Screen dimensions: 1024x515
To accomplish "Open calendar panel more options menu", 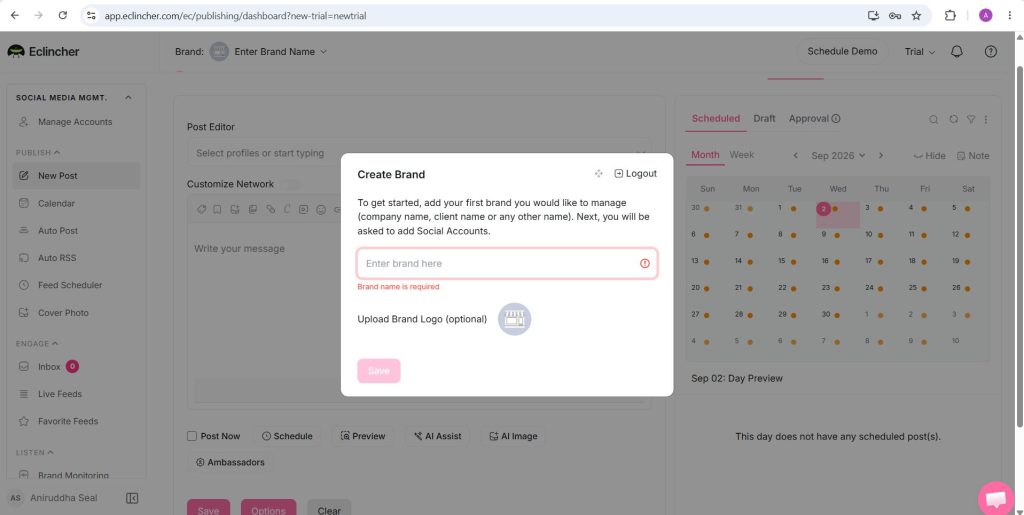I will click(986, 119).
